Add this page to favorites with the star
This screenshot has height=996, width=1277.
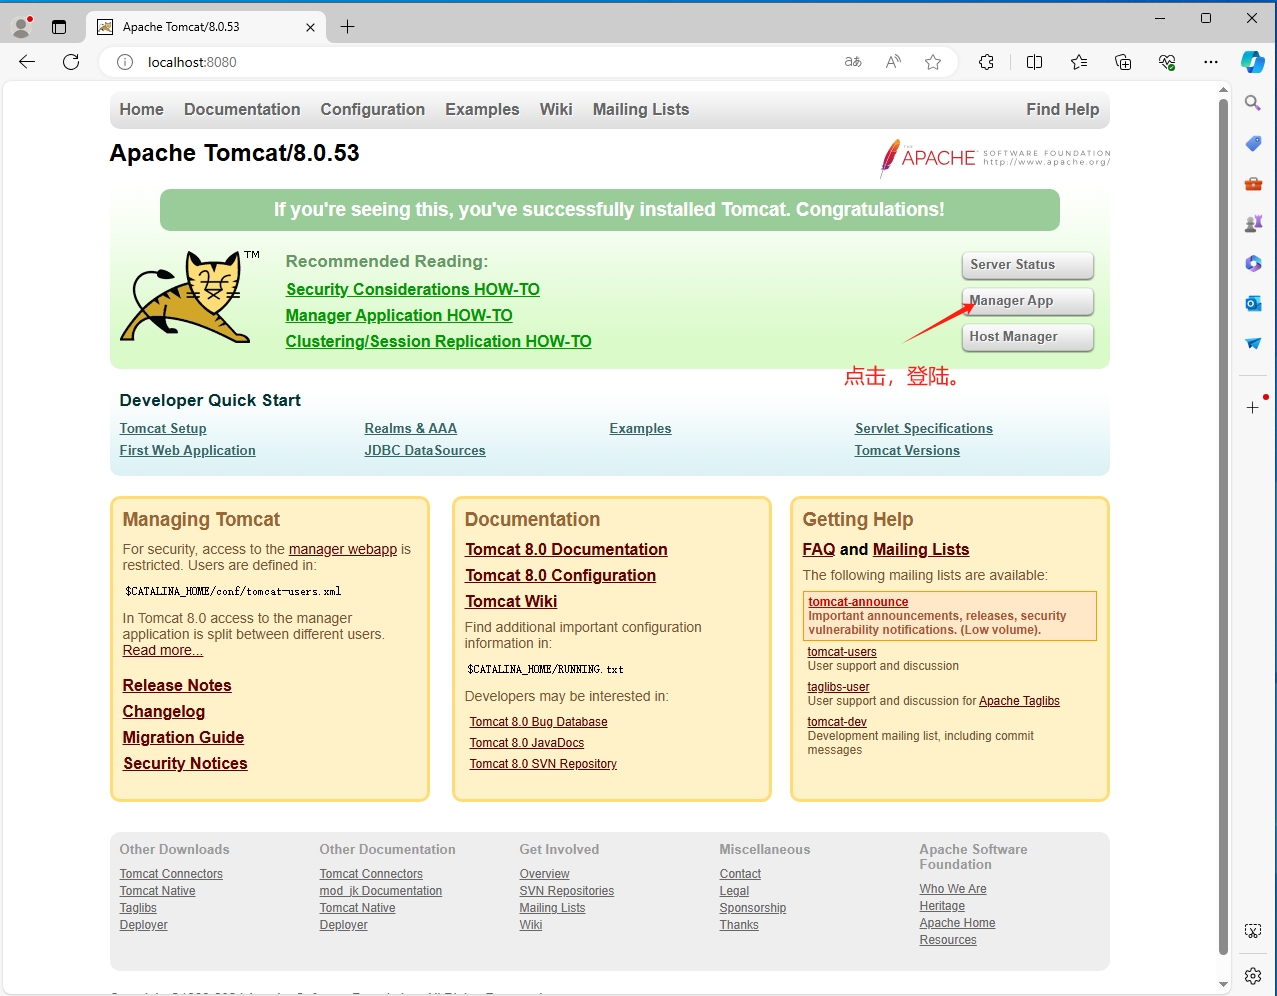[x=933, y=62]
